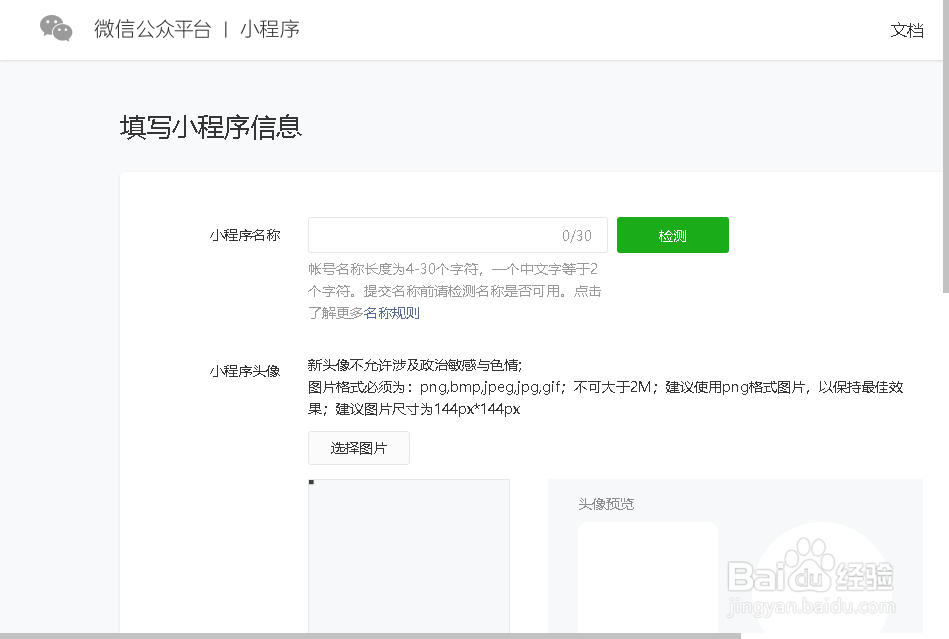The image size is (949, 639).
Task: Open the 名称规则 link
Action: coord(392,313)
